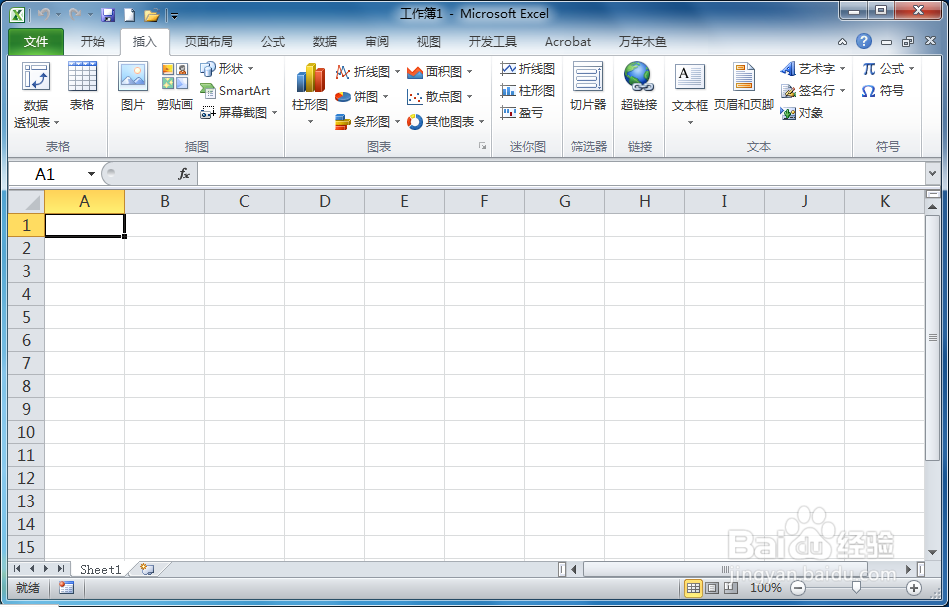
Task: Insert a slicer (切片器)
Action: click(x=588, y=87)
